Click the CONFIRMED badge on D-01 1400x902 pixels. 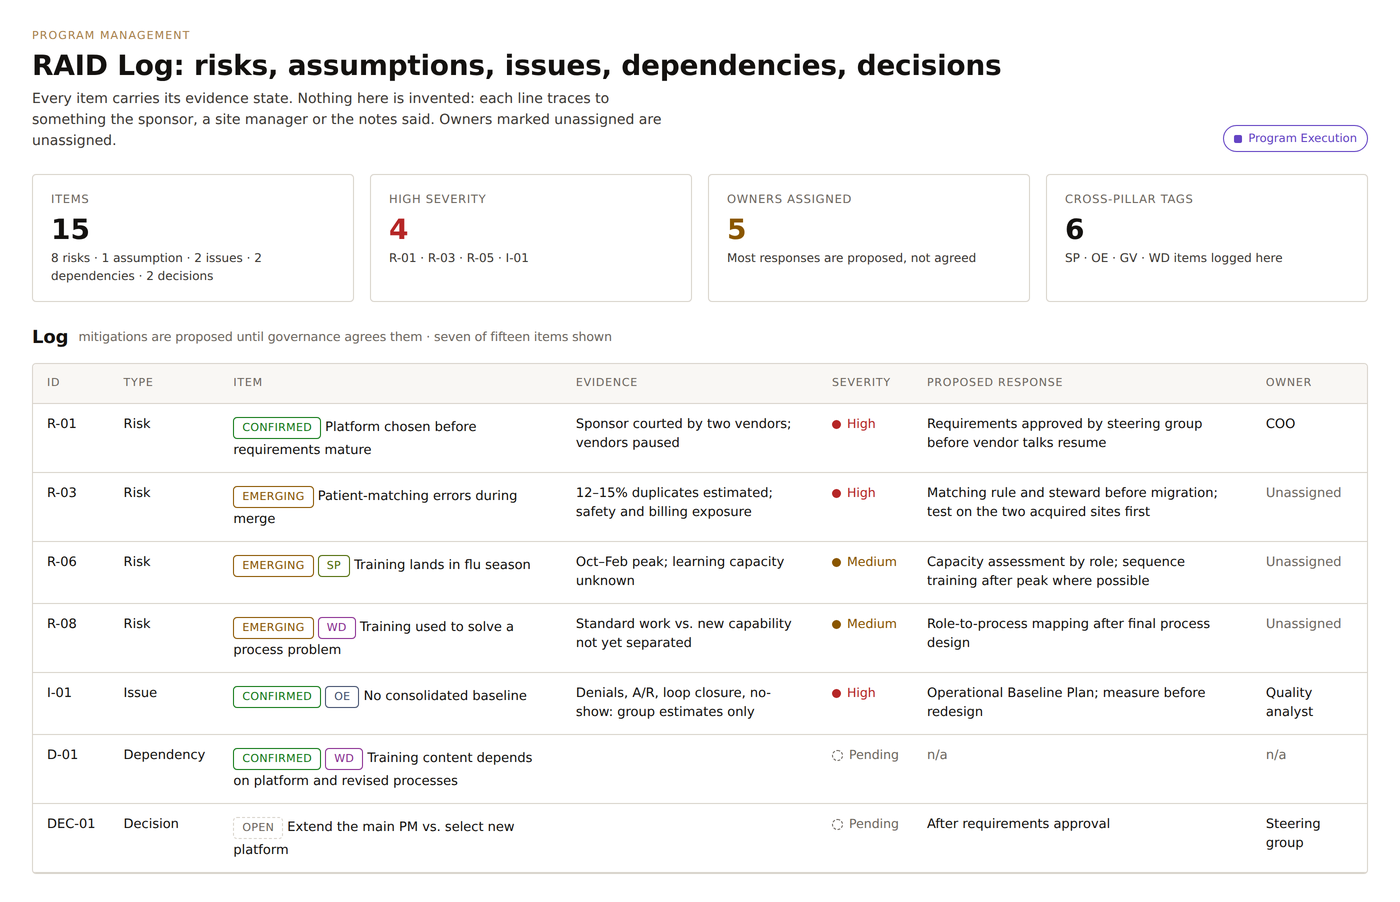pos(277,758)
